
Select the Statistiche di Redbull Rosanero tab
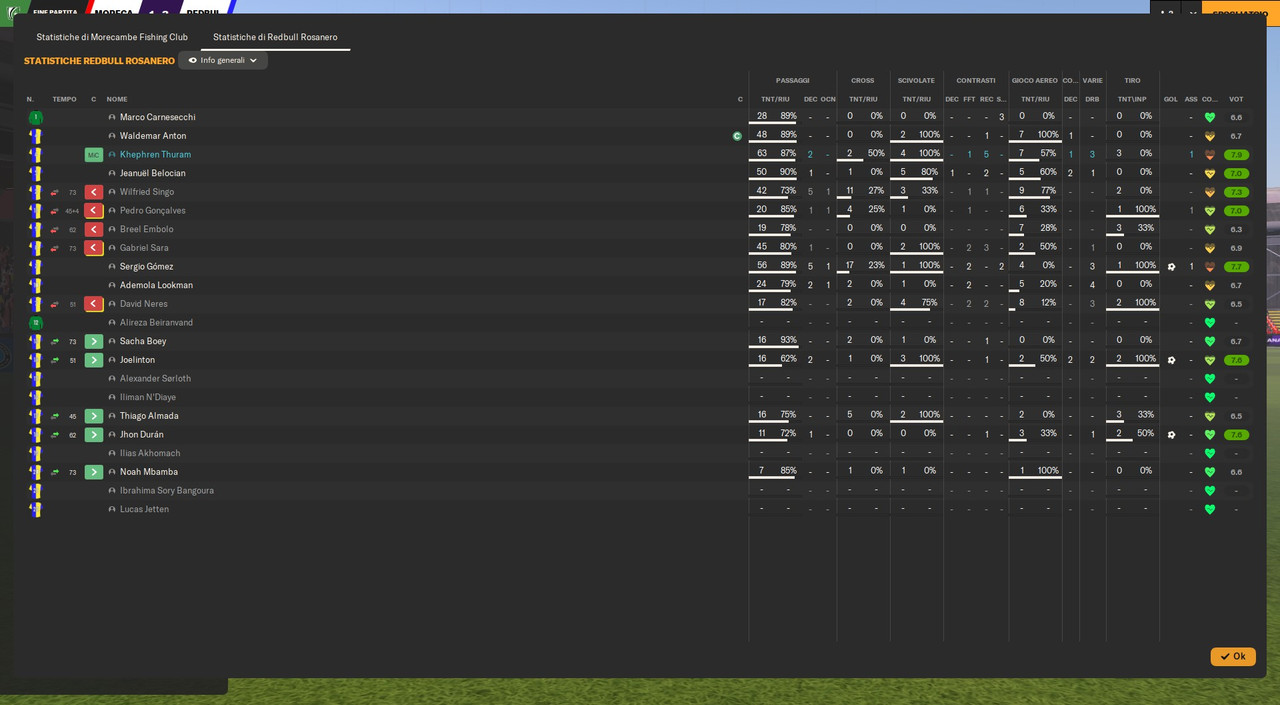click(275, 37)
